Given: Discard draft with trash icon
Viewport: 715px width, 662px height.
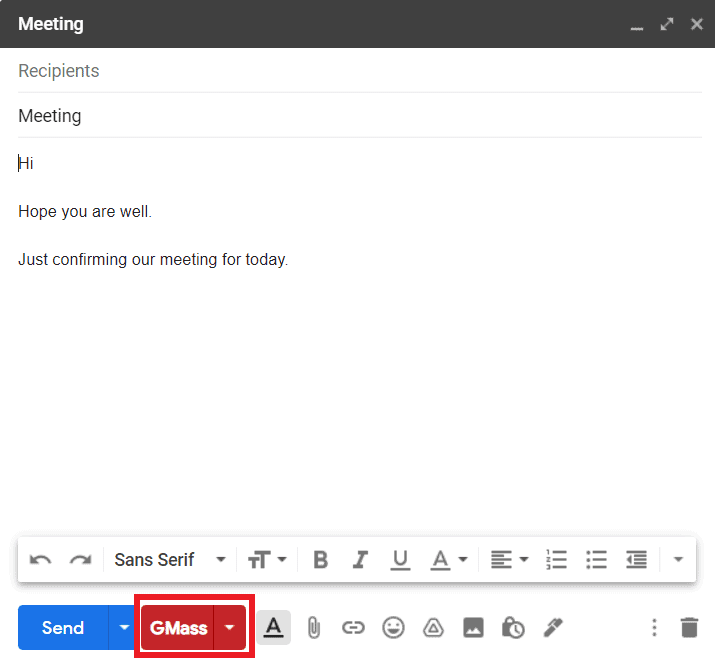Looking at the screenshot, I should pos(689,628).
